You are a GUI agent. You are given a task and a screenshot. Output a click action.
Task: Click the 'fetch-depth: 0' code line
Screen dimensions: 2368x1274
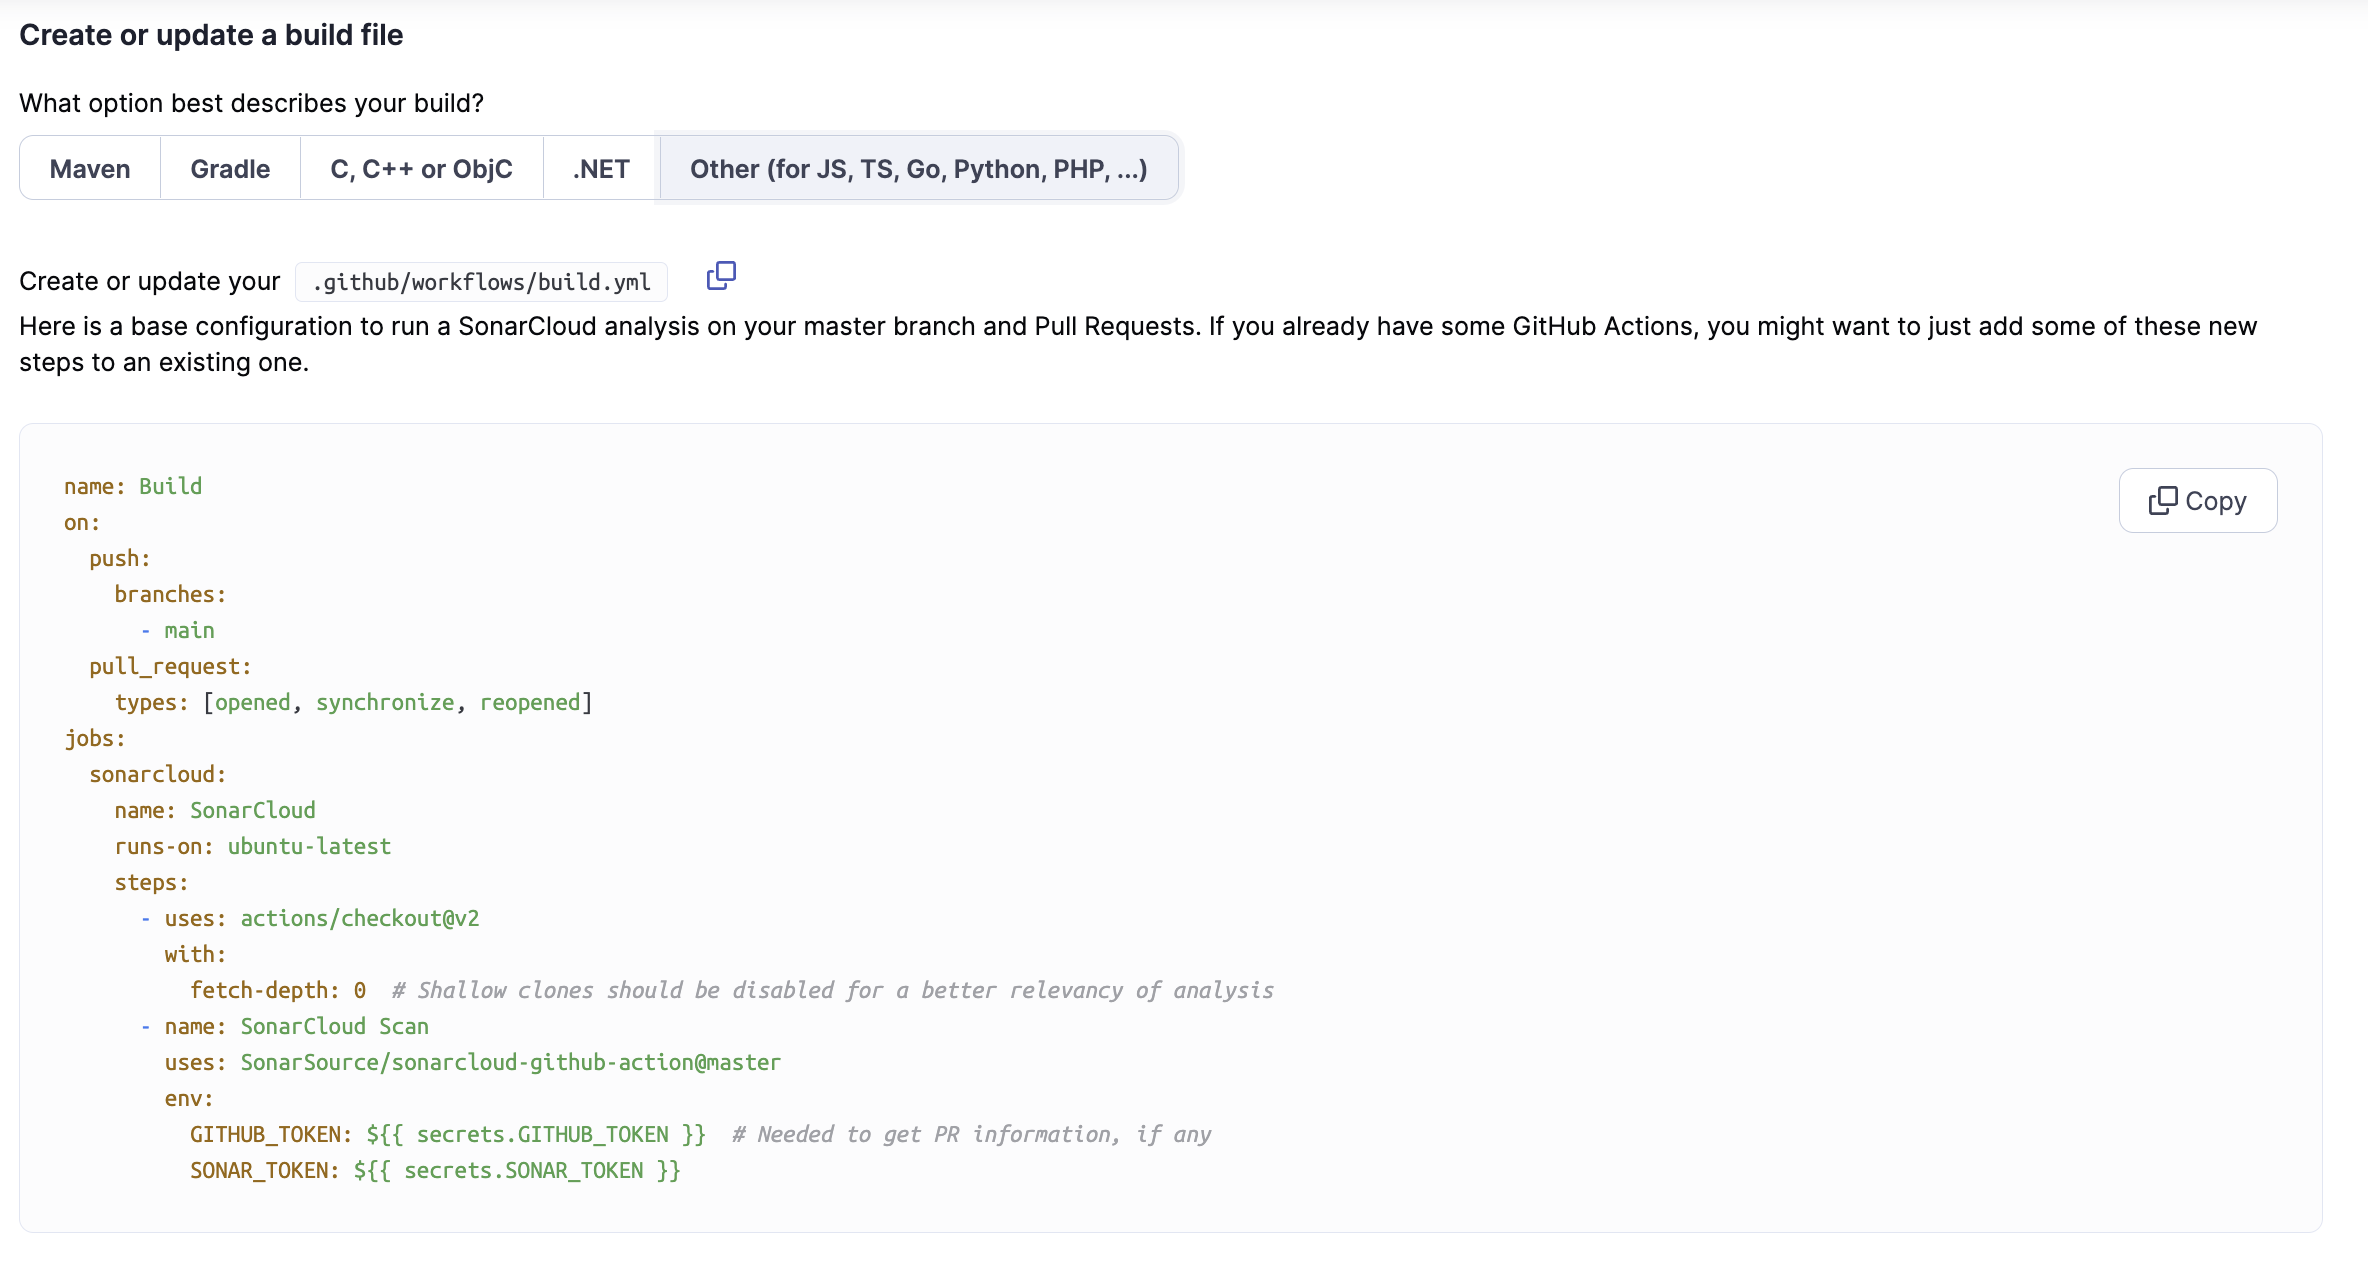(278, 990)
